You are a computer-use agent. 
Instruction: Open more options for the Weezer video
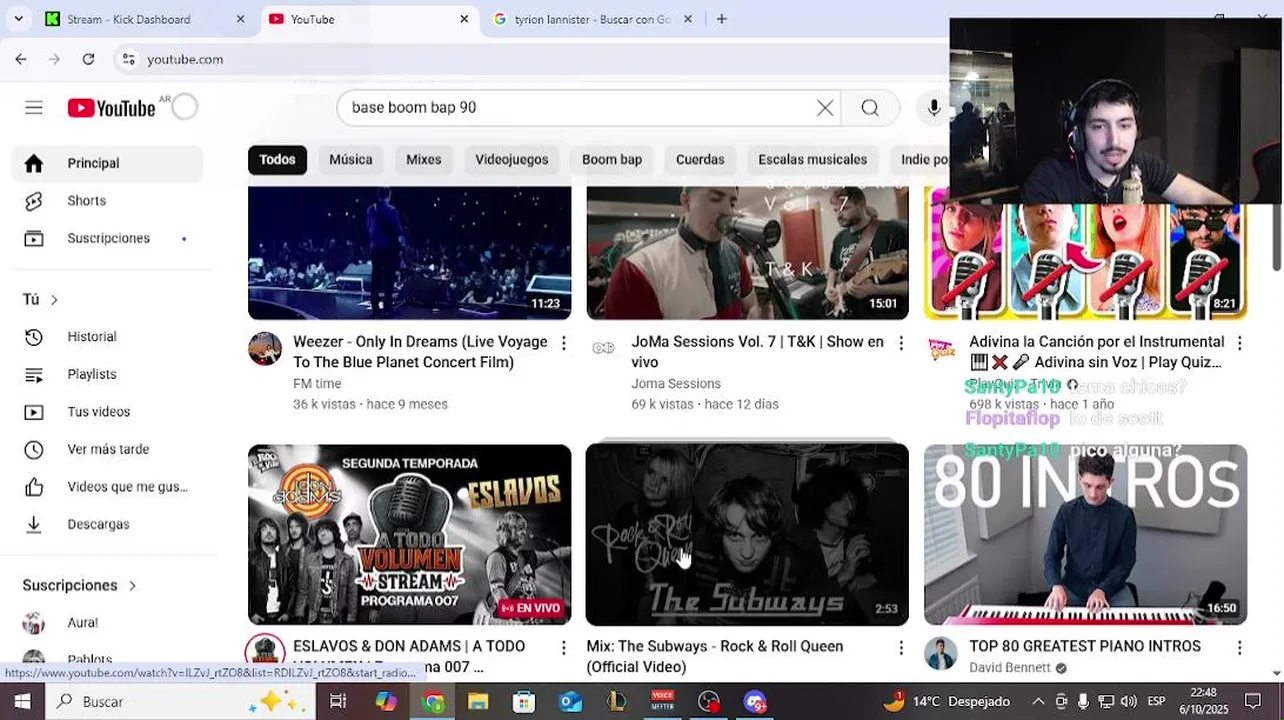[563, 343]
